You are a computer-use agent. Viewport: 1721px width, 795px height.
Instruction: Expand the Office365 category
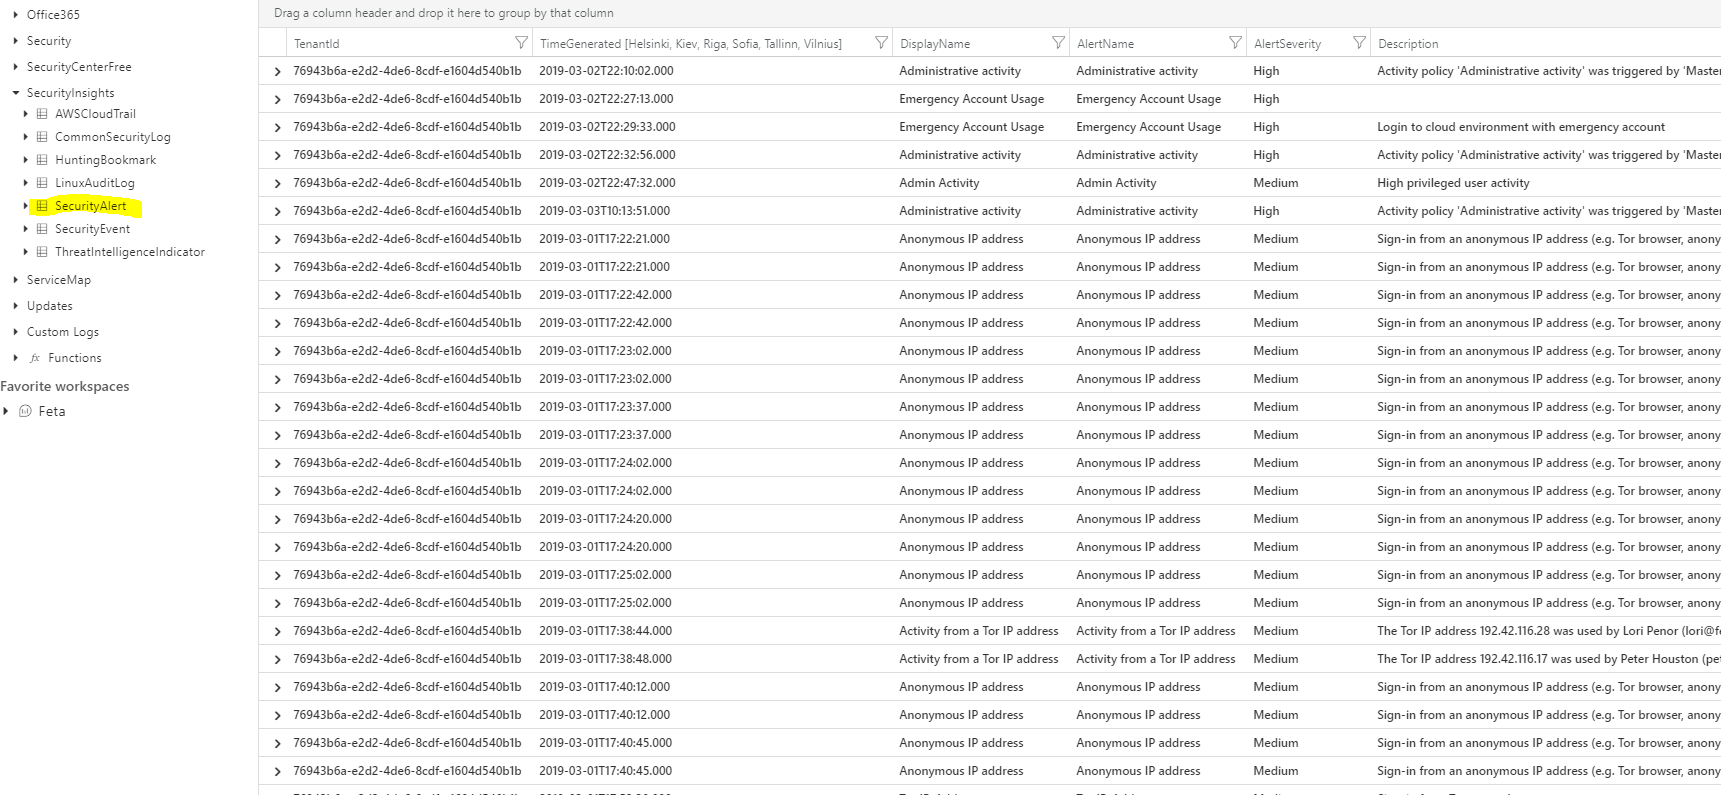tap(16, 15)
